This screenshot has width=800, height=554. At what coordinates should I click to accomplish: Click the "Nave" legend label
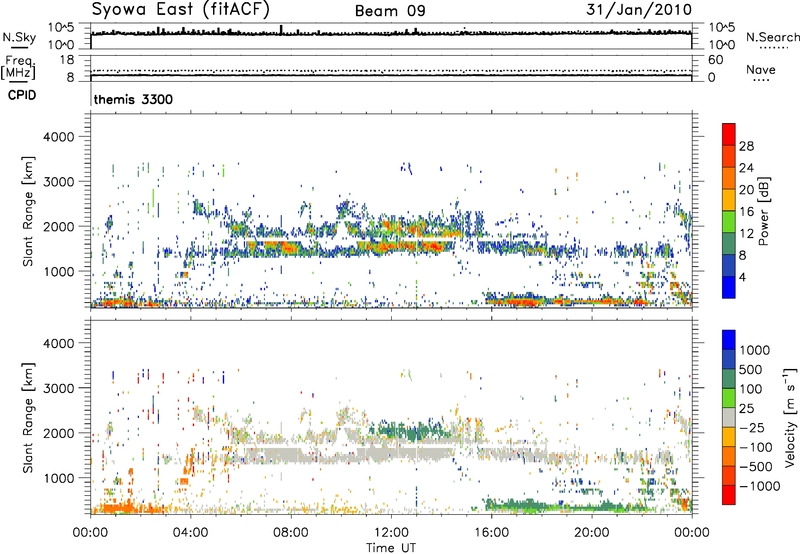coord(761,69)
